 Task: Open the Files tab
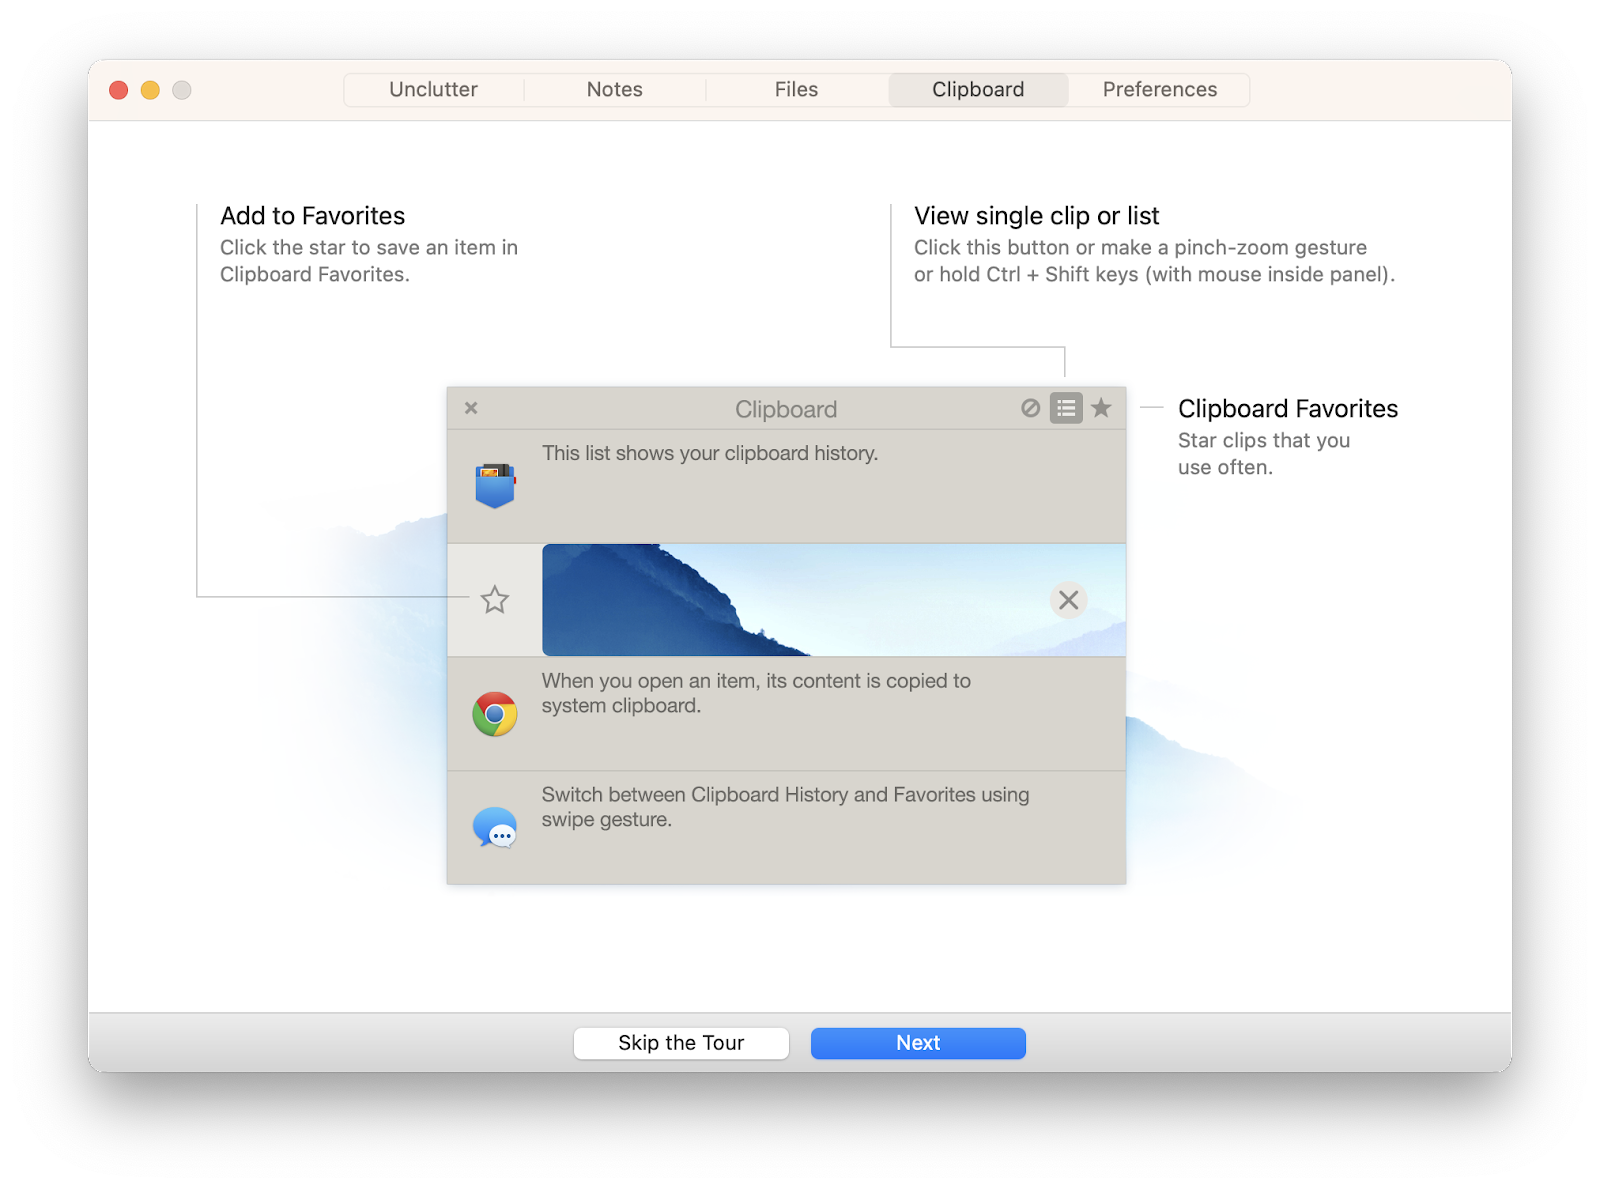tap(795, 89)
